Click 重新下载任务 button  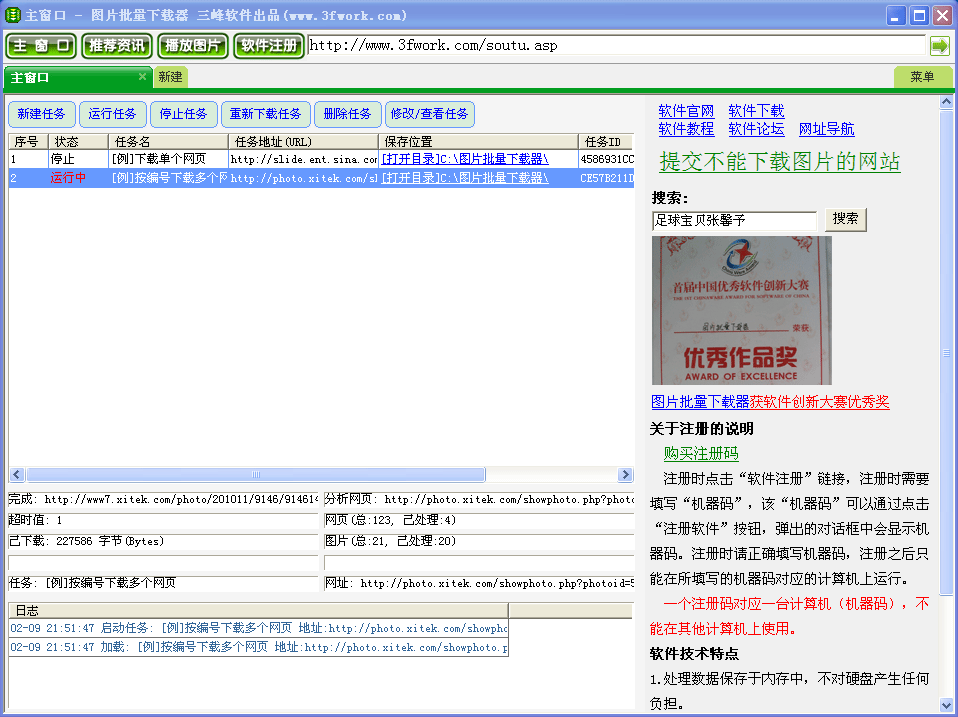265,114
